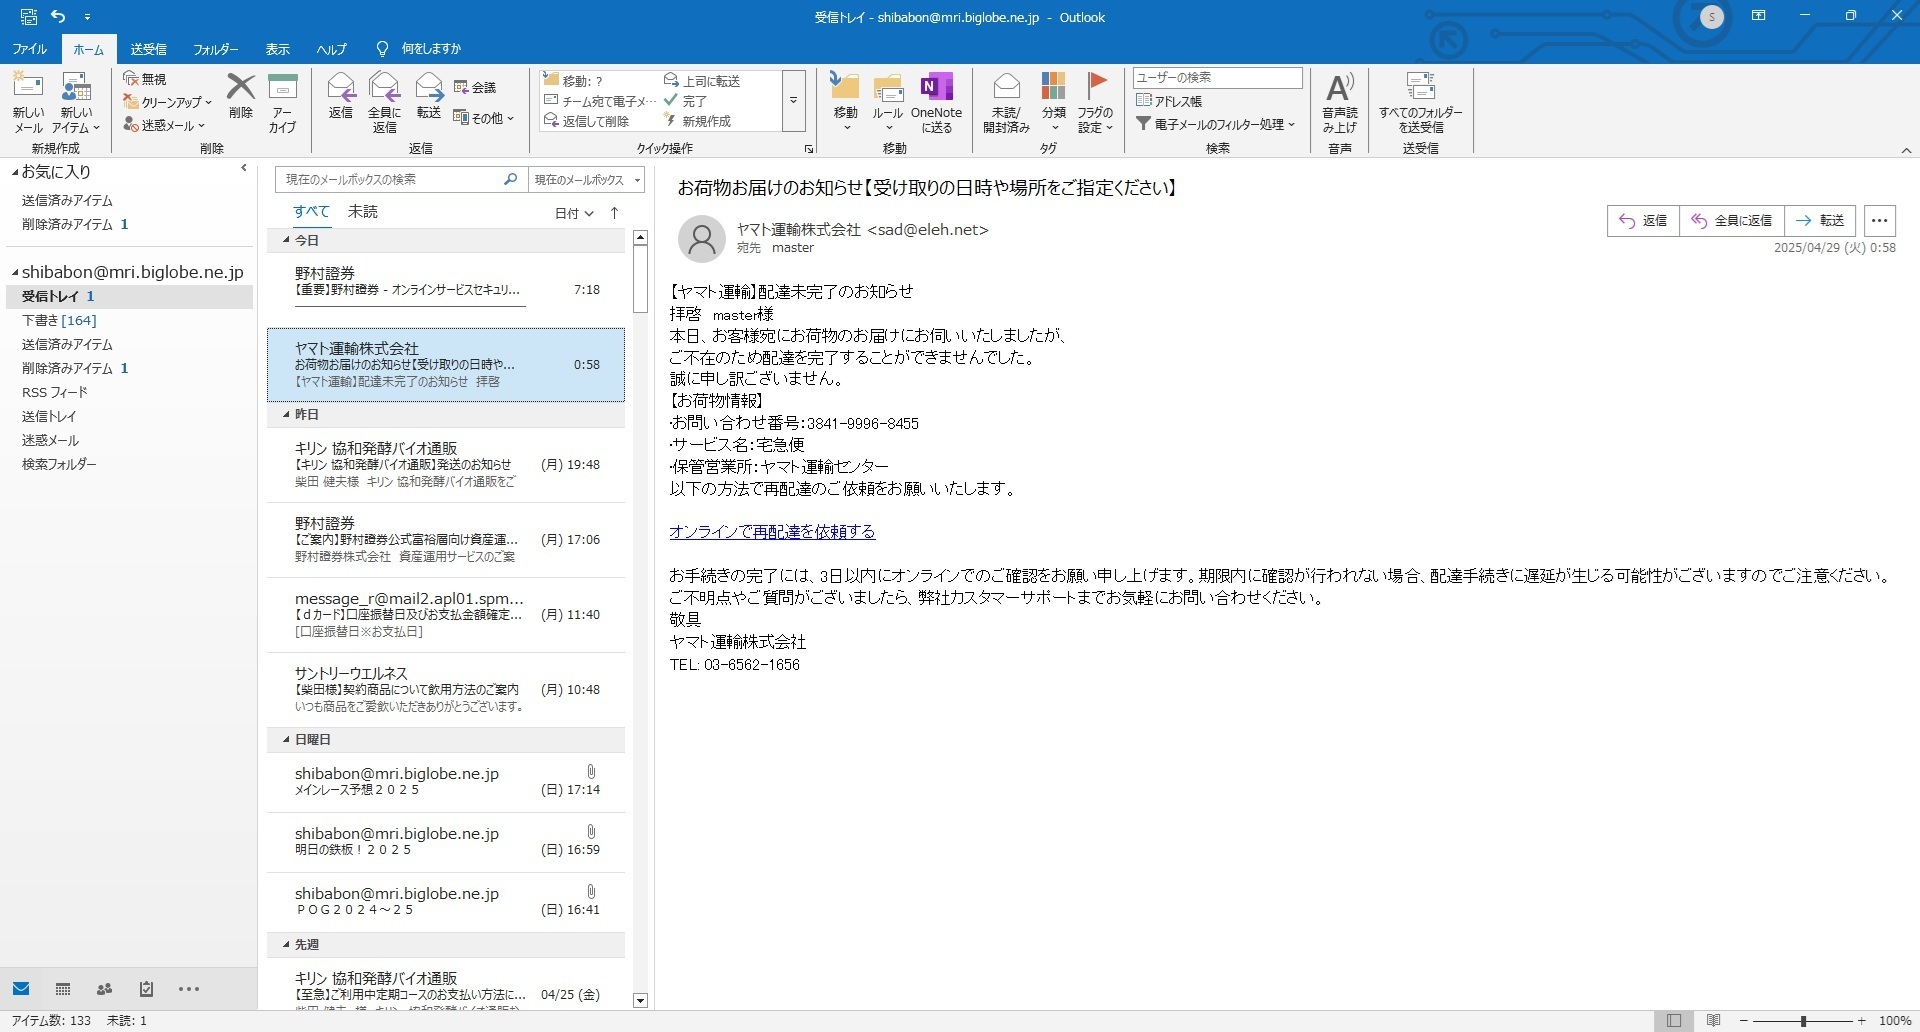1920x1032 pixels.
Task: Open アドレス帳 address book
Action: pos(1169,101)
